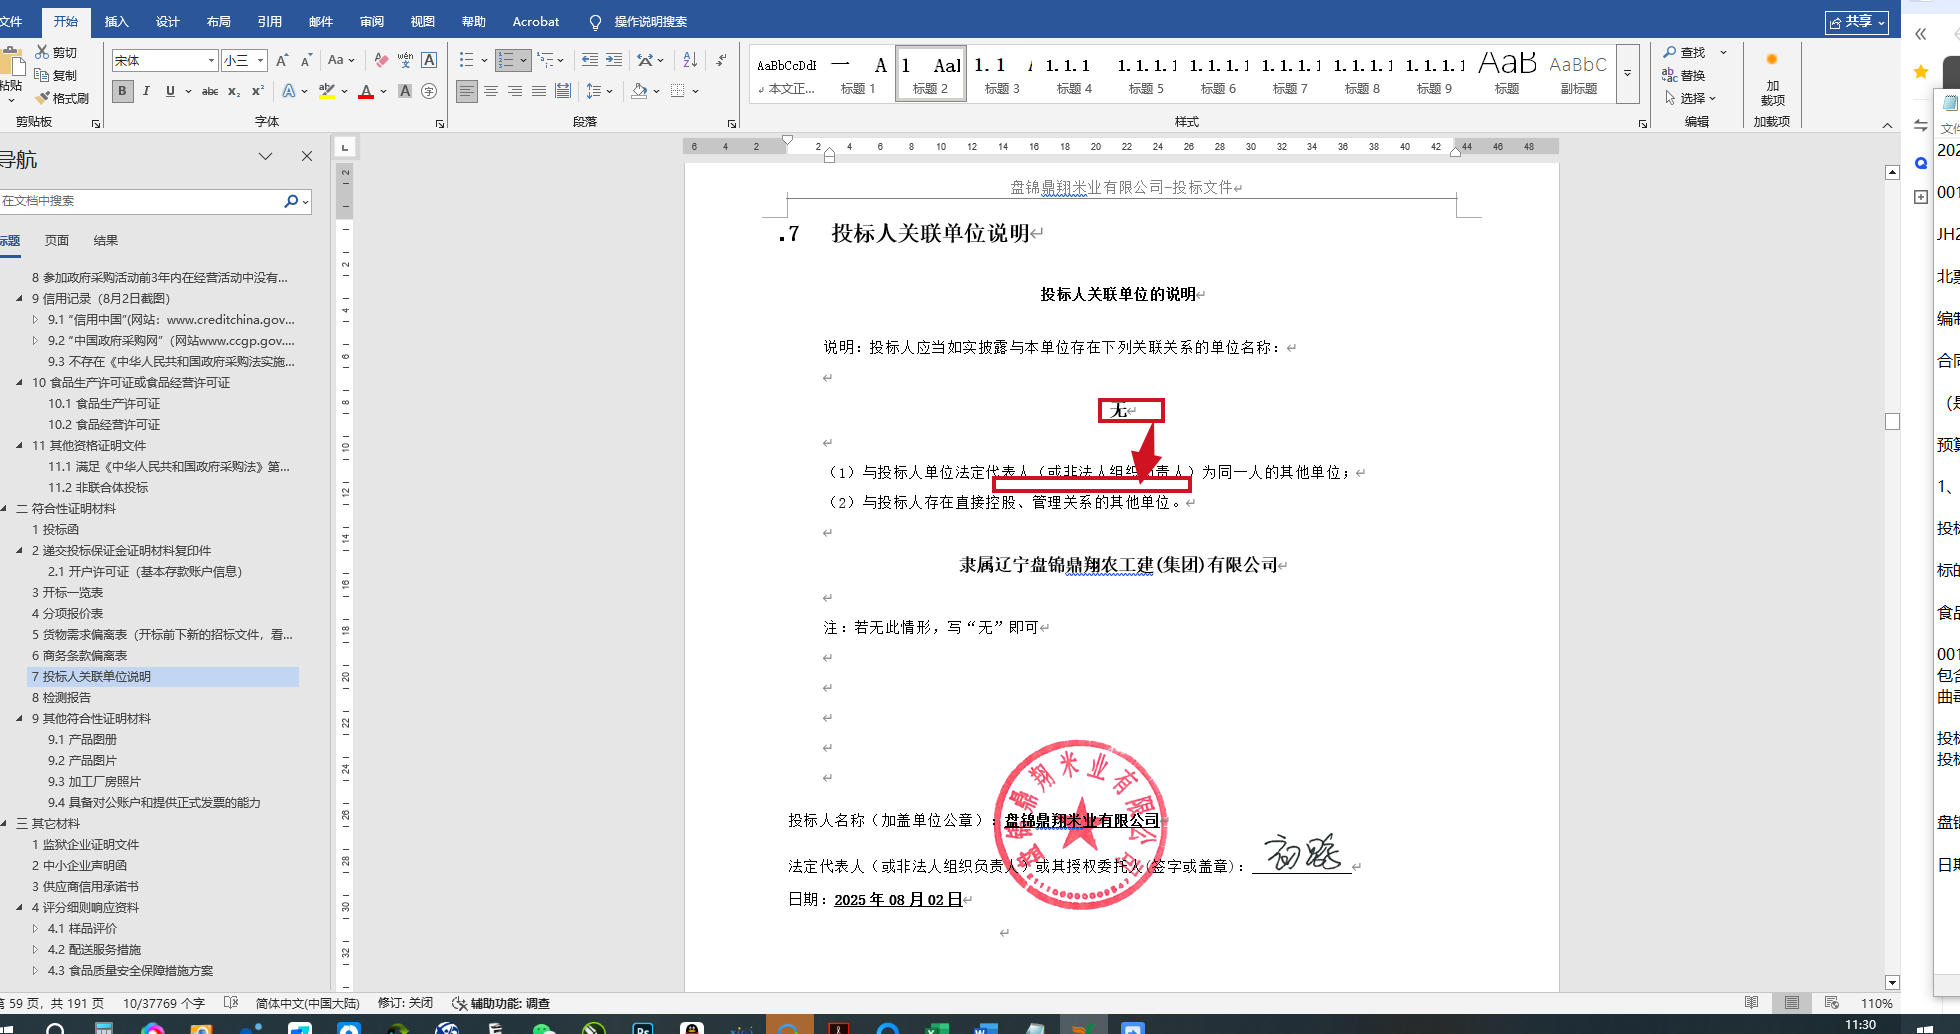The width and height of the screenshot is (1960, 1034).
Task: Toggle print layout view in status bar
Action: 1792,1003
